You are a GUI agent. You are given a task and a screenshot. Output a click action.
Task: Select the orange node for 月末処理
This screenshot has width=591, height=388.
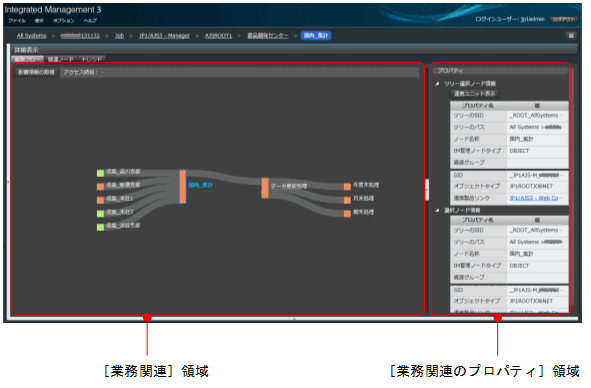tap(348, 200)
